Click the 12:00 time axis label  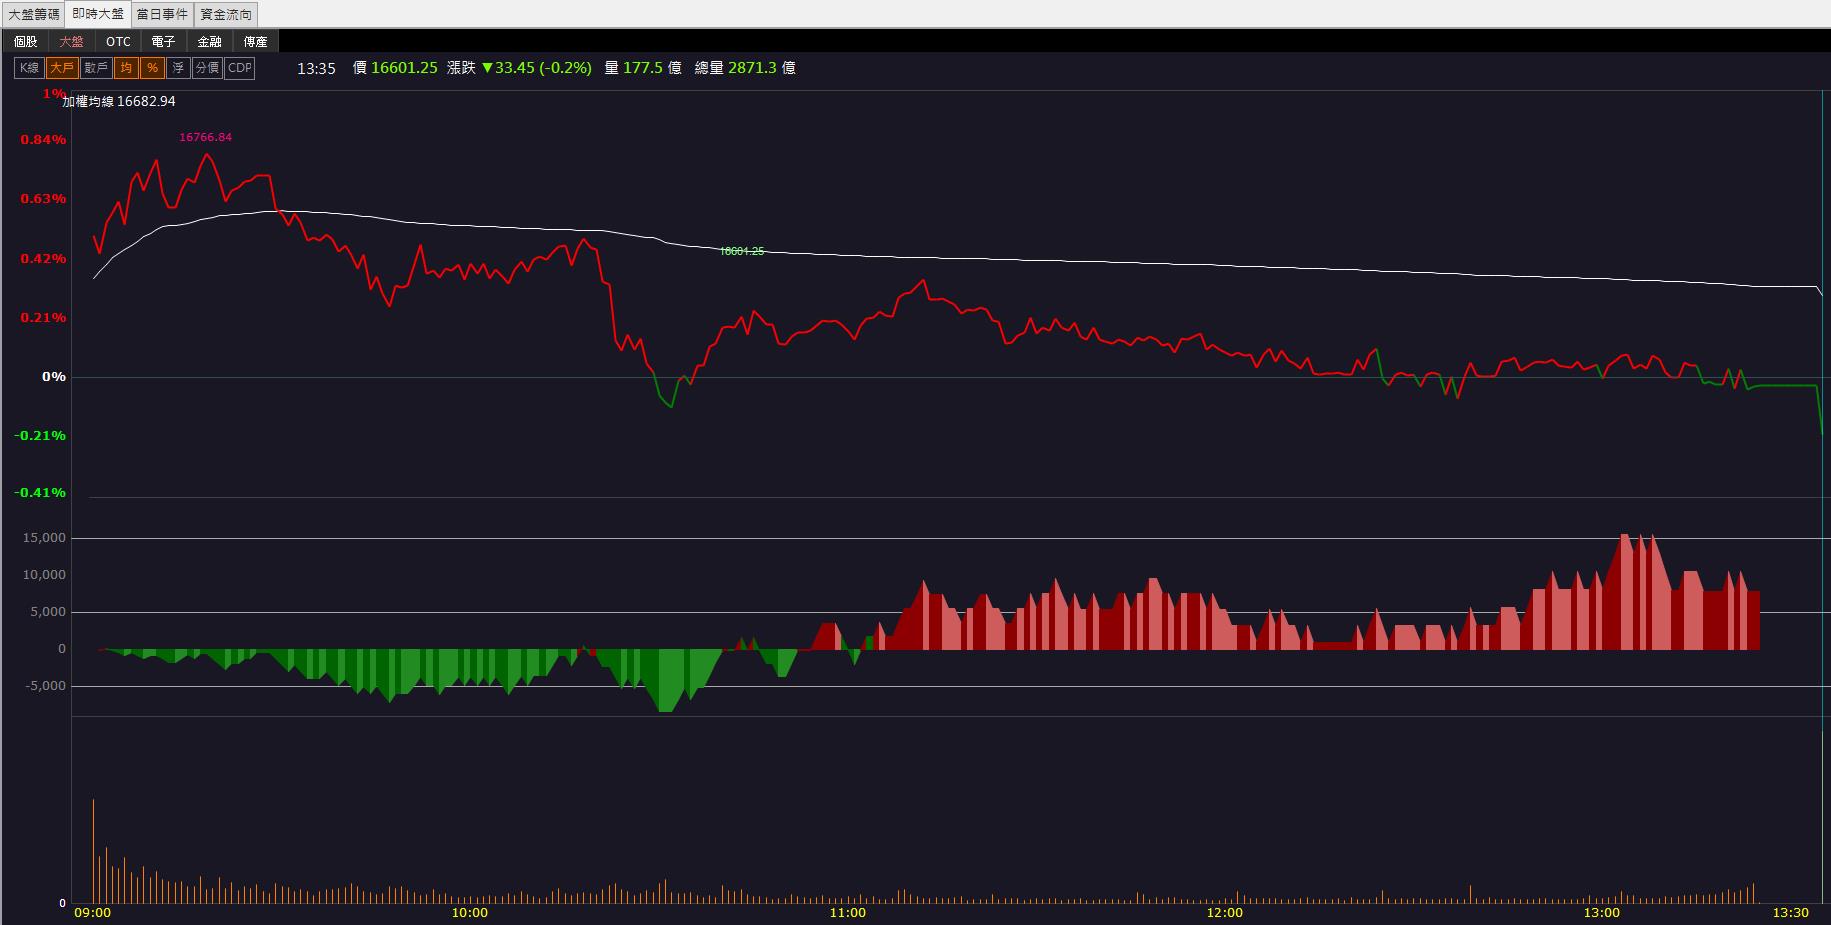(1225, 913)
